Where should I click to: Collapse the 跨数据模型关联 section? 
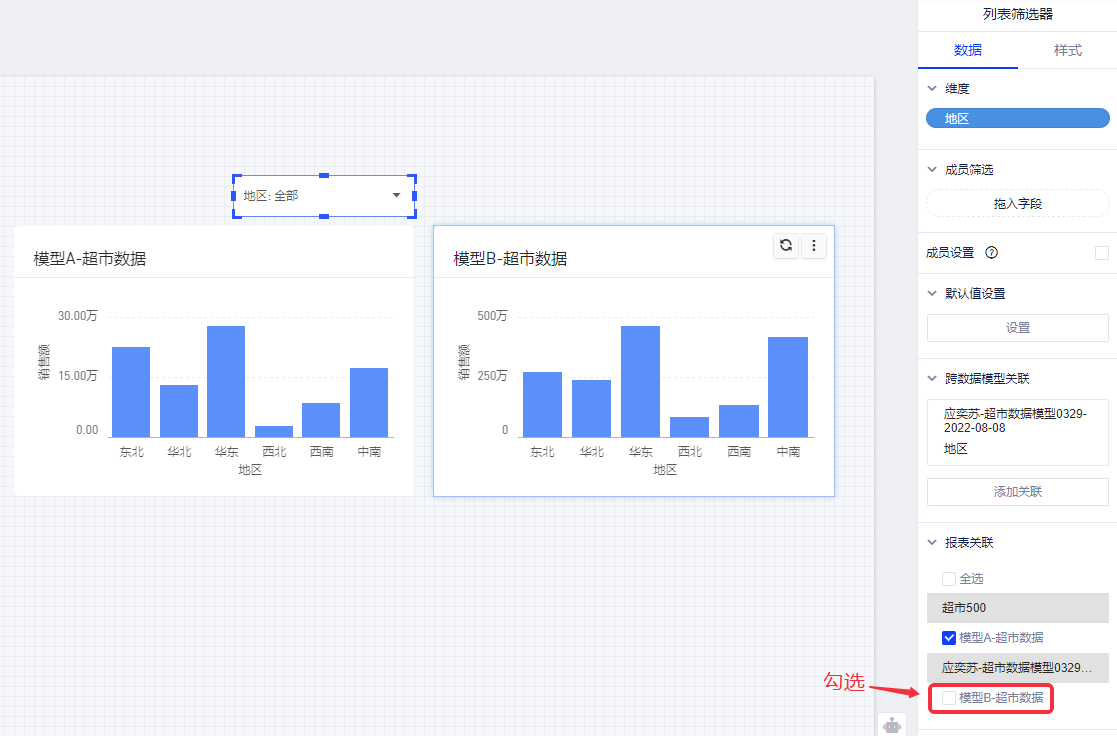(x=932, y=378)
